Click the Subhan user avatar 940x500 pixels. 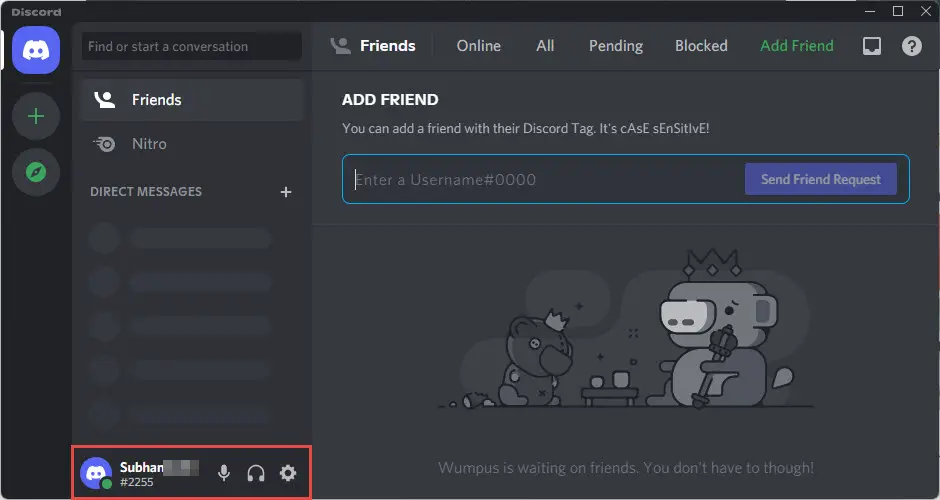click(96, 473)
